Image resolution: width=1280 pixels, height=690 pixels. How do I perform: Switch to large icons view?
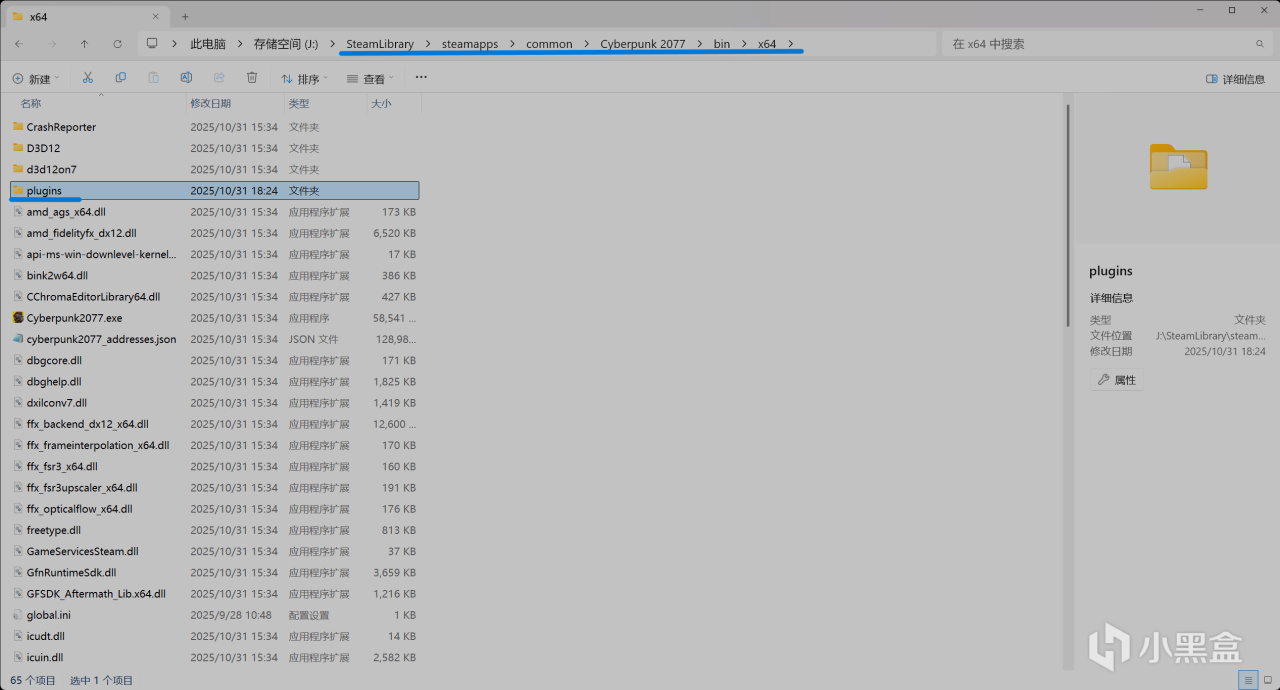(1267, 680)
